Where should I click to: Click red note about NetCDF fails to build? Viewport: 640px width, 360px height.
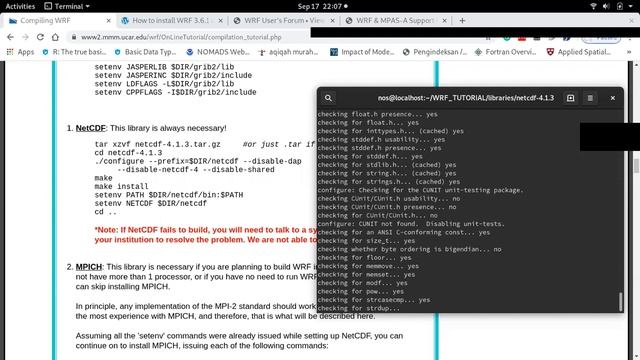click(x=206, y=235)
